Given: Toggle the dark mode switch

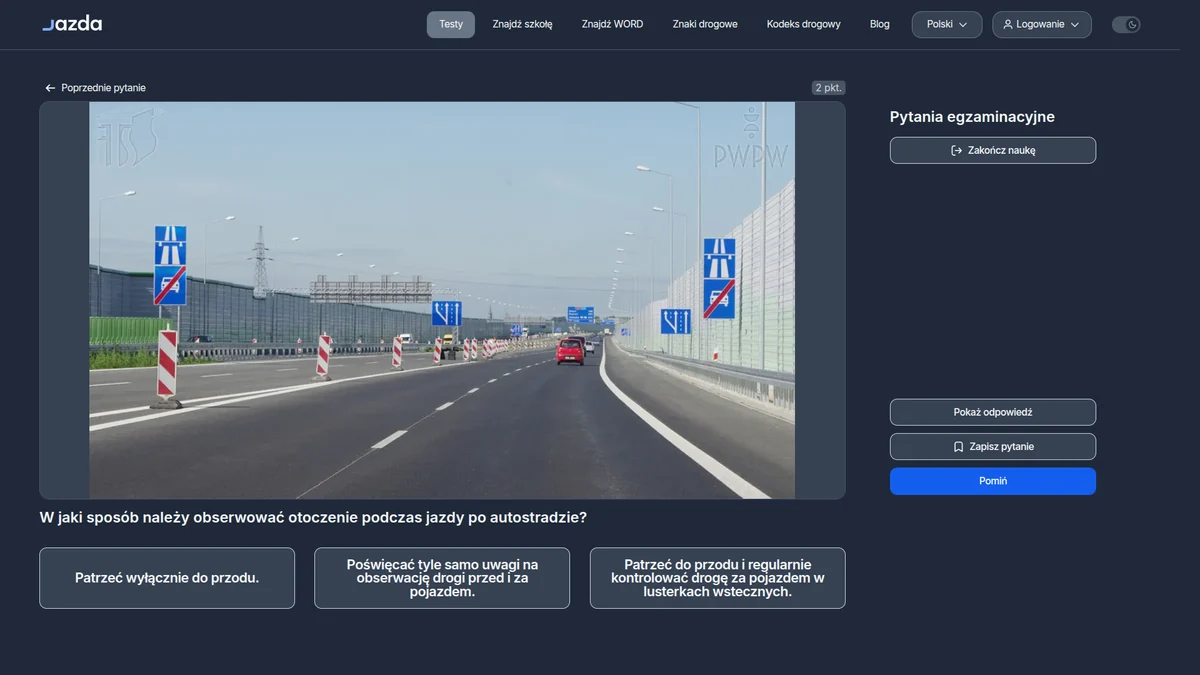Looking at the screenshot, I should tap(1126, 24).
